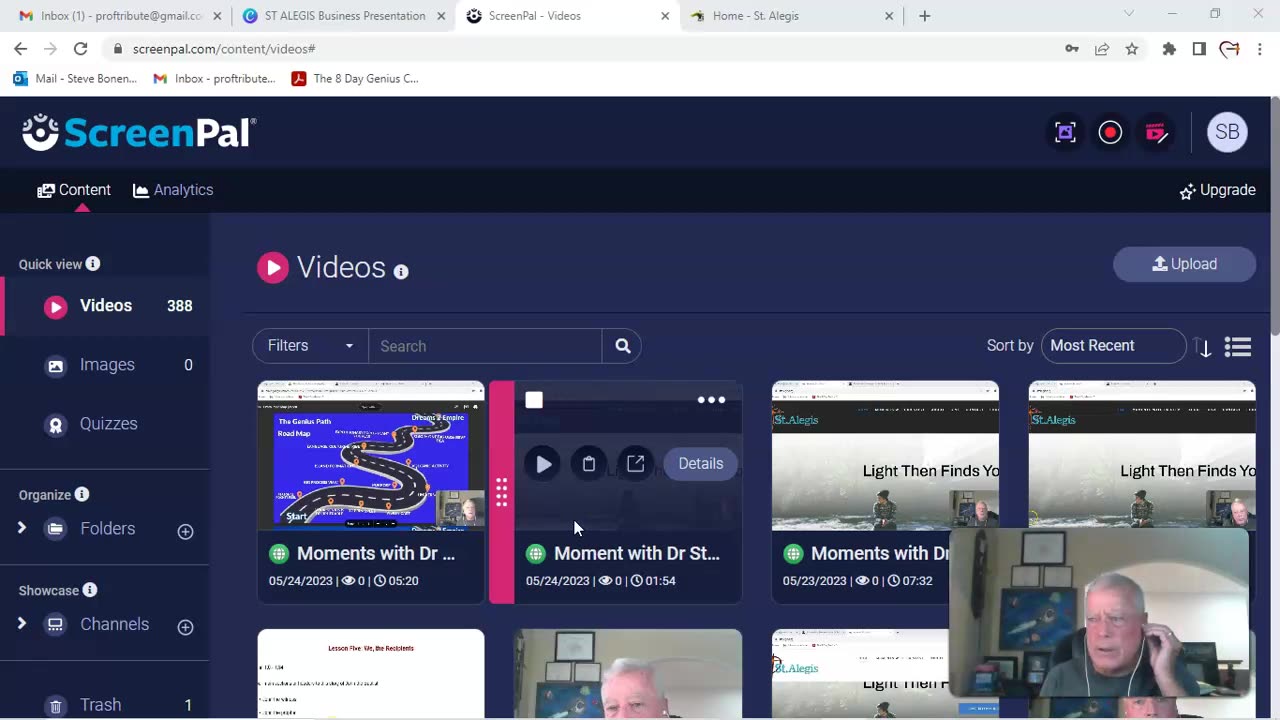Viewport: 1280px width, 720px height.
Task: Click the browser address bar
Action: pos(580,49)
